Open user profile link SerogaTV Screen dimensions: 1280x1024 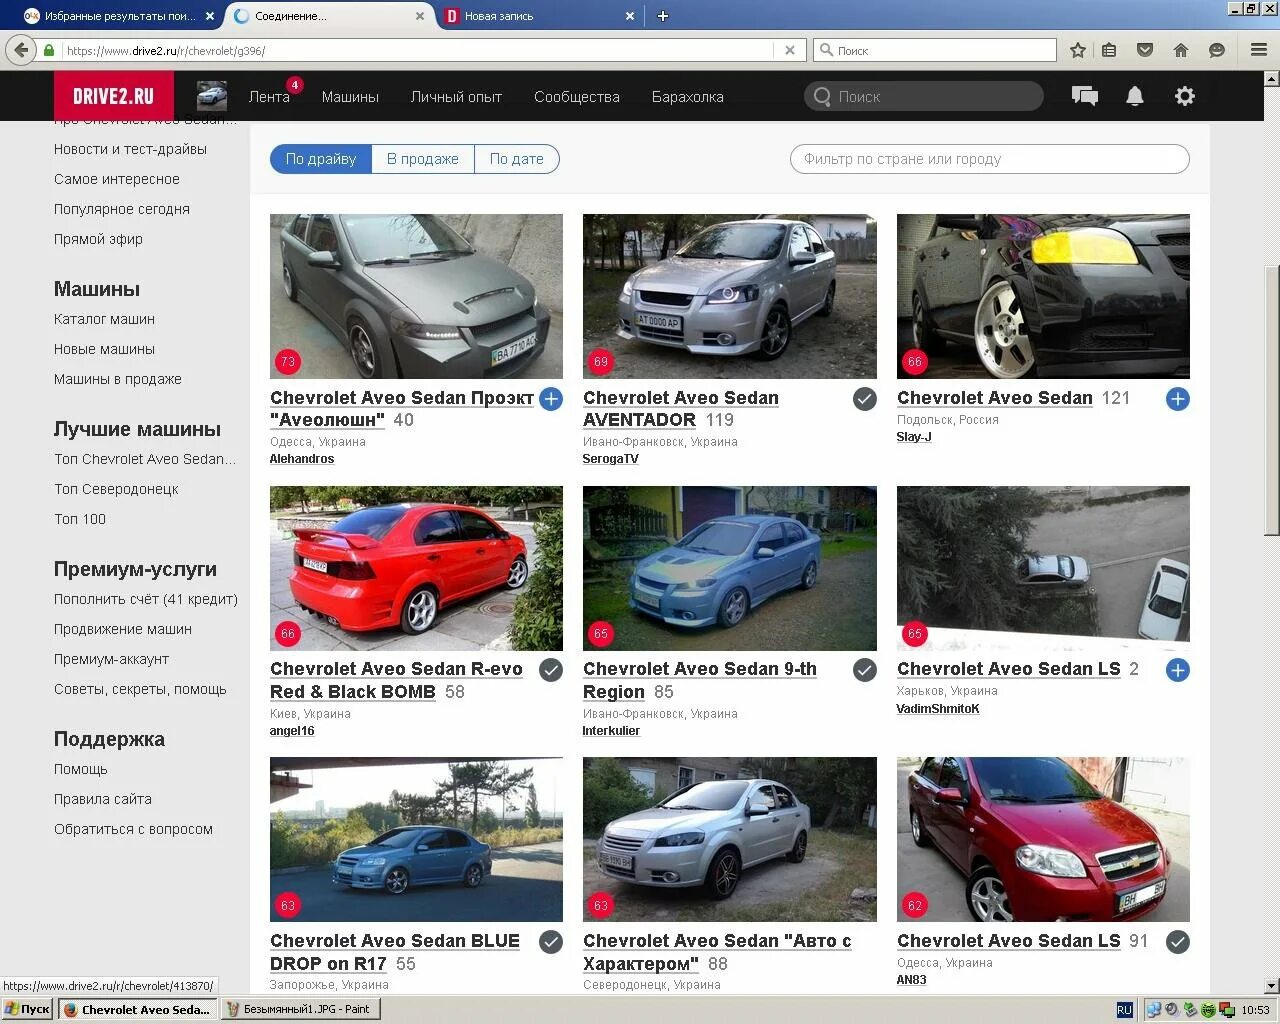pyautogui.click(x=610, y=459)
